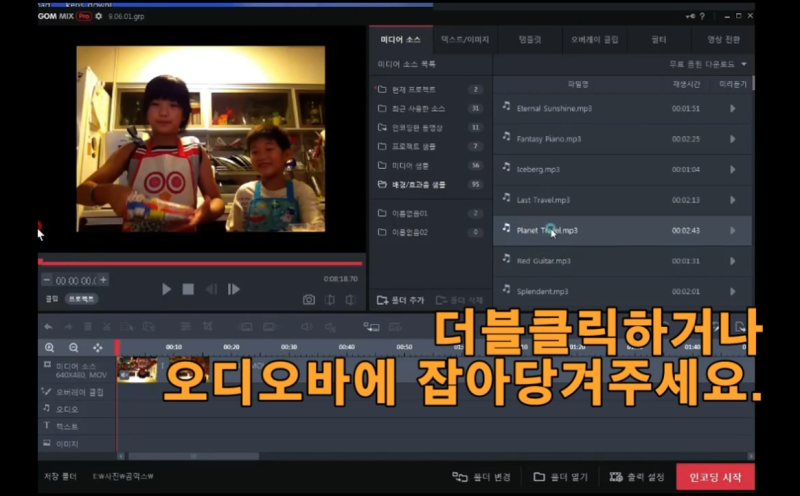This screenshot has width=800, height=496.
Task: Switch to the 오버레이 클립 tab
Action: pyautogui.click(x=595, y=39)
